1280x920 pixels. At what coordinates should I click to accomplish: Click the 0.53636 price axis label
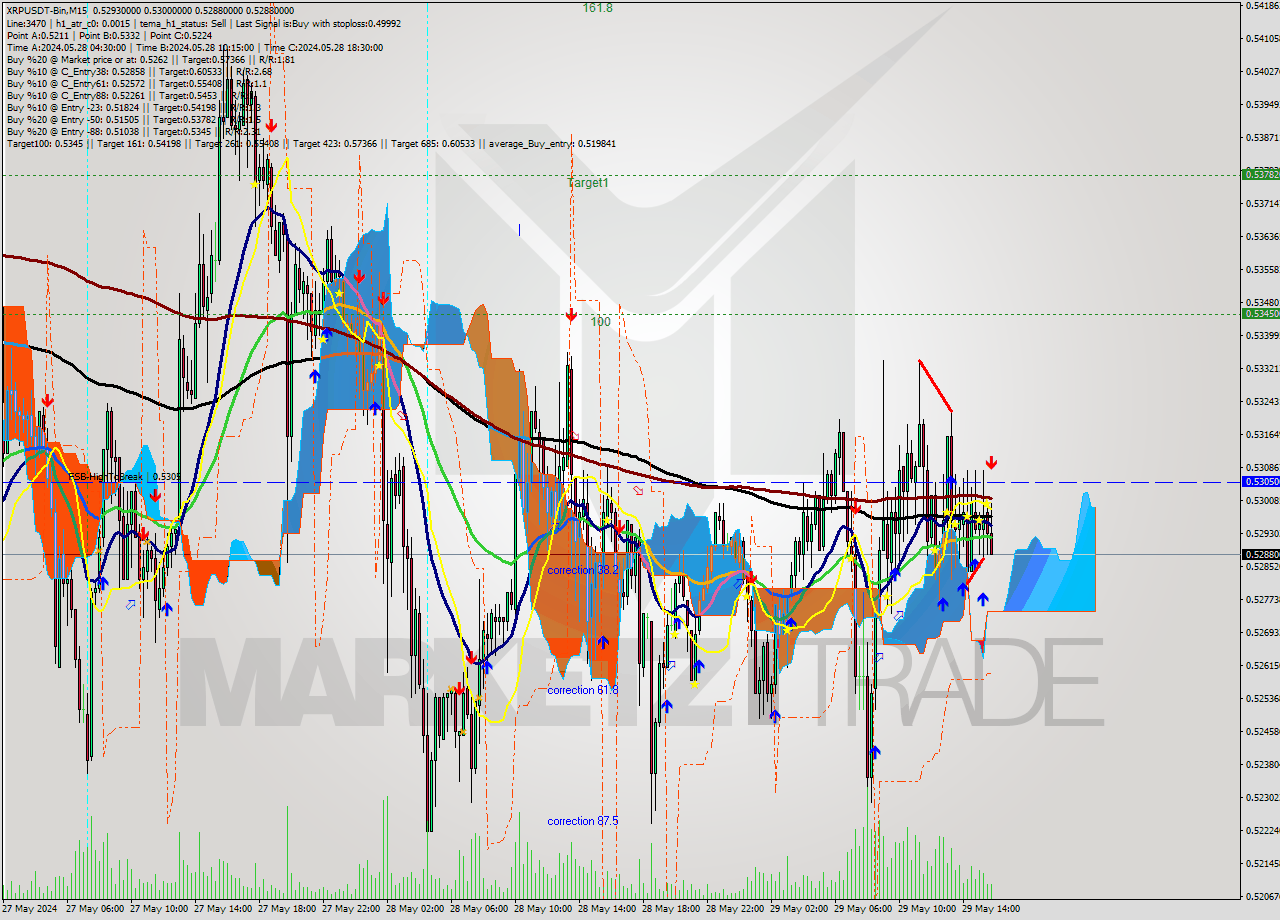click(1263, 236)
